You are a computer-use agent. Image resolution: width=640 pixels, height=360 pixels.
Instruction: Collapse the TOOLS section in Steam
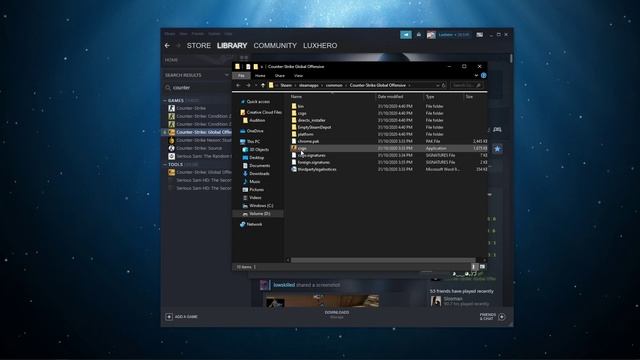[165, 164]
